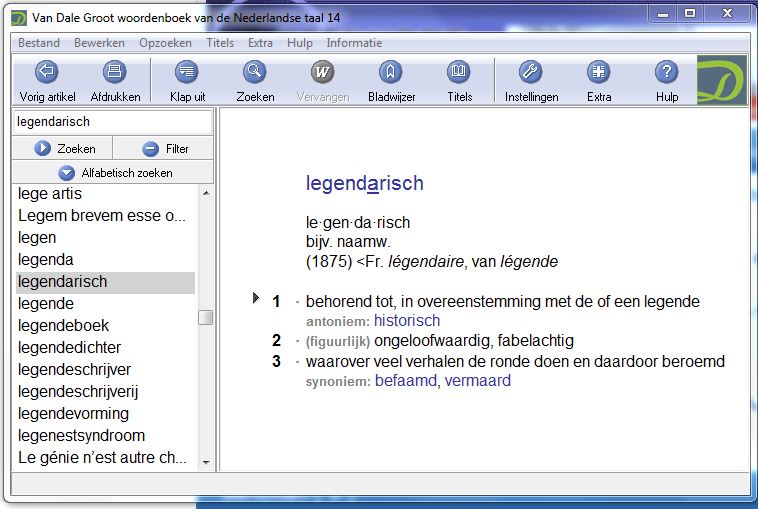This screenshot has height=509, width=758.
Task: Follow the synonym link befaamd
Action: tap(406, 381)
